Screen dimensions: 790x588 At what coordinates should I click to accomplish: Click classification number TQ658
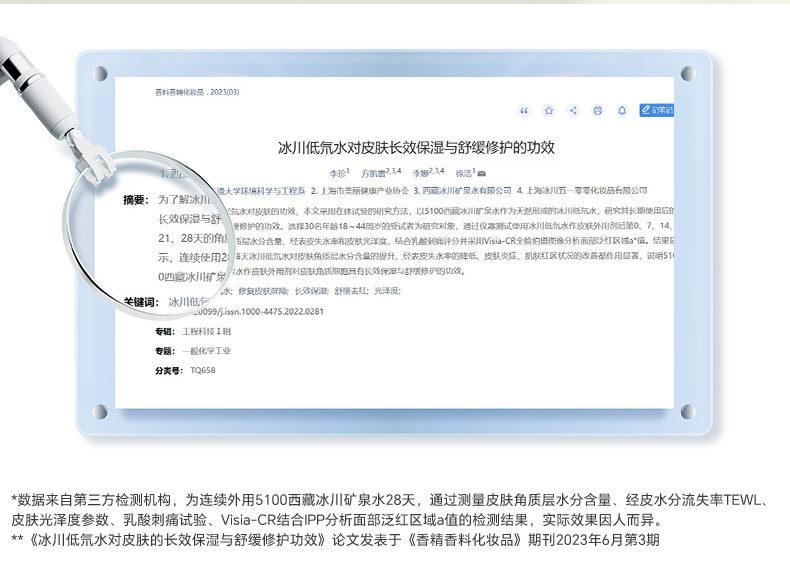coord(203,370)
